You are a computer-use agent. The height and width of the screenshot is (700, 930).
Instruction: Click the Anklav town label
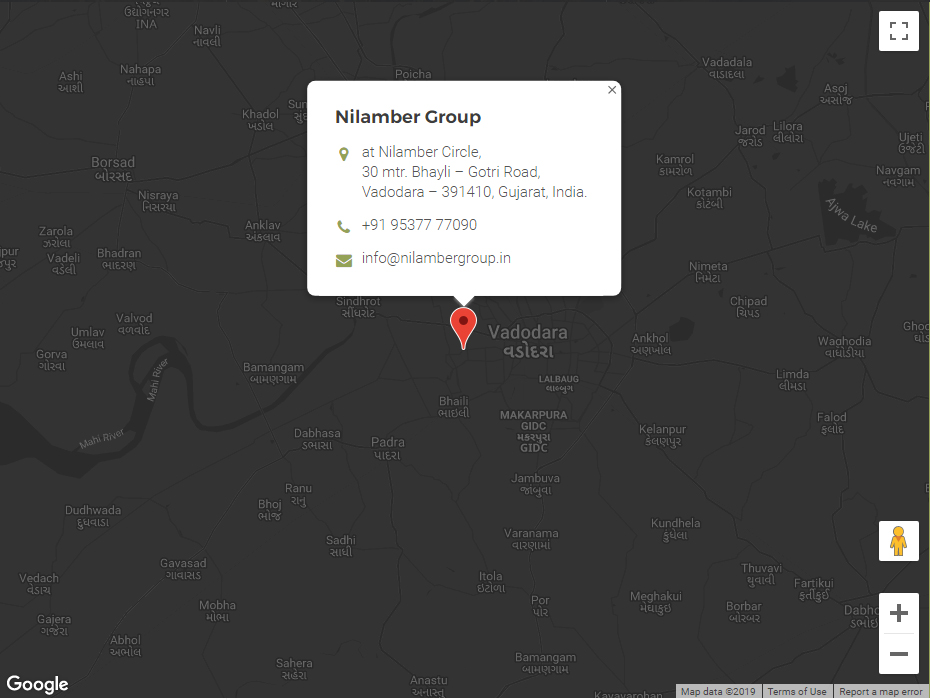[263, 231]
